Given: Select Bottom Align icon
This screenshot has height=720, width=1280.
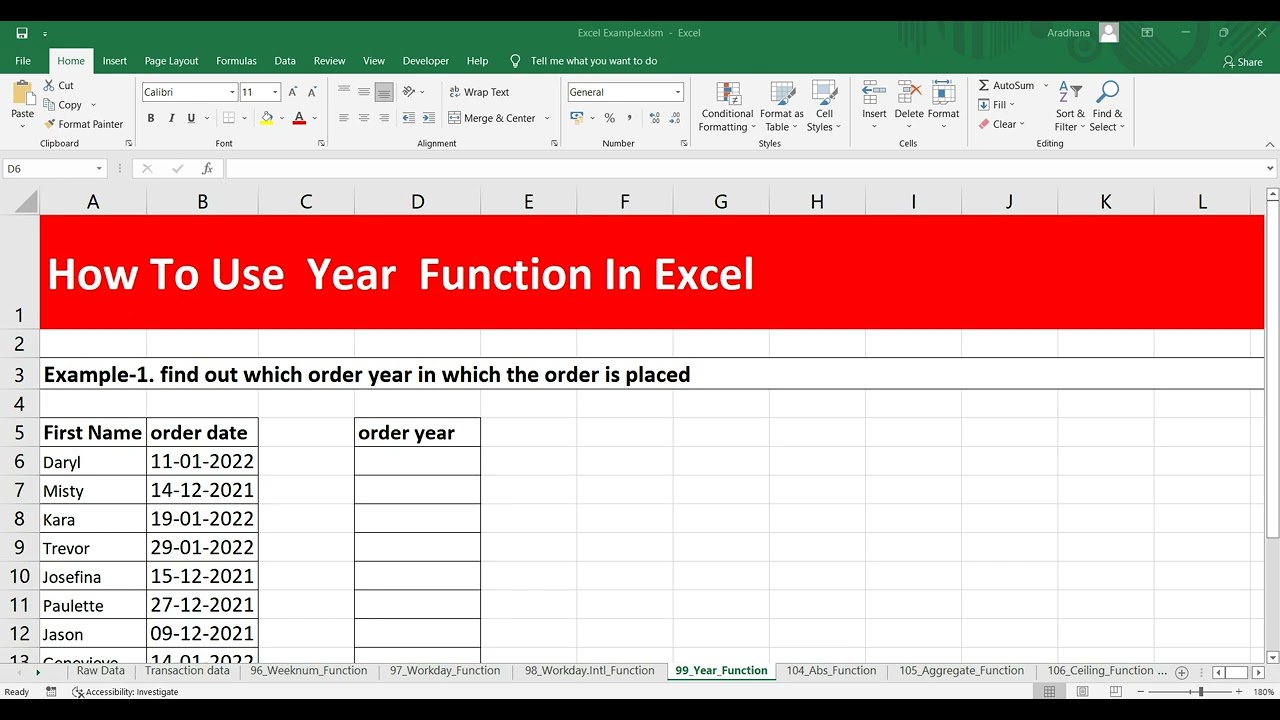Looking at the screenshot, I should (384, 92).
